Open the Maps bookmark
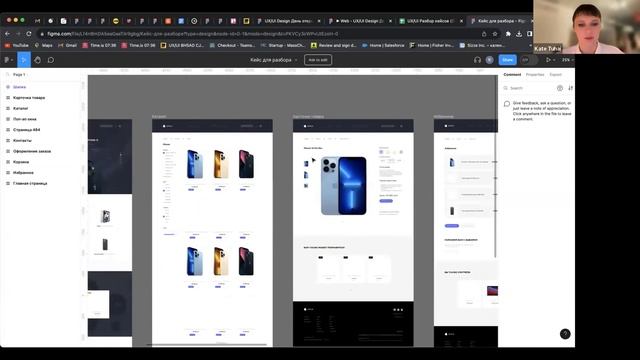 tap(44, 45)
